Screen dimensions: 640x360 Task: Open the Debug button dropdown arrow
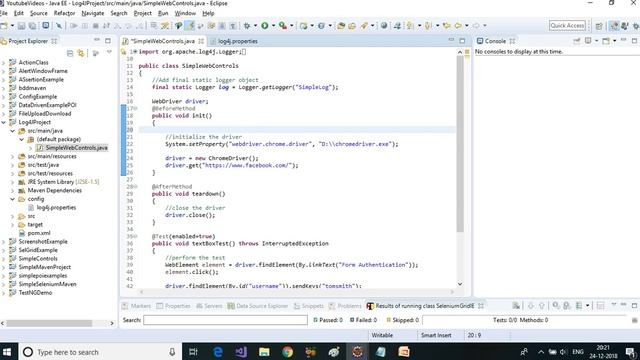256,26
